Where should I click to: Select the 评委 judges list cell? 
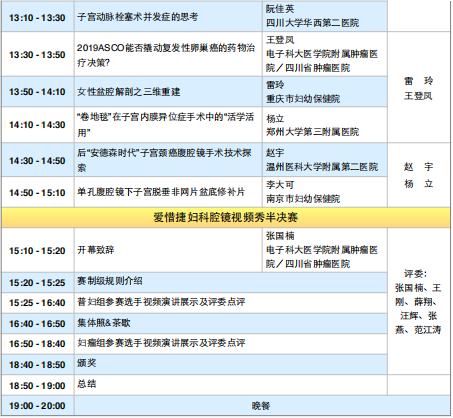click(x=419, y=301)
